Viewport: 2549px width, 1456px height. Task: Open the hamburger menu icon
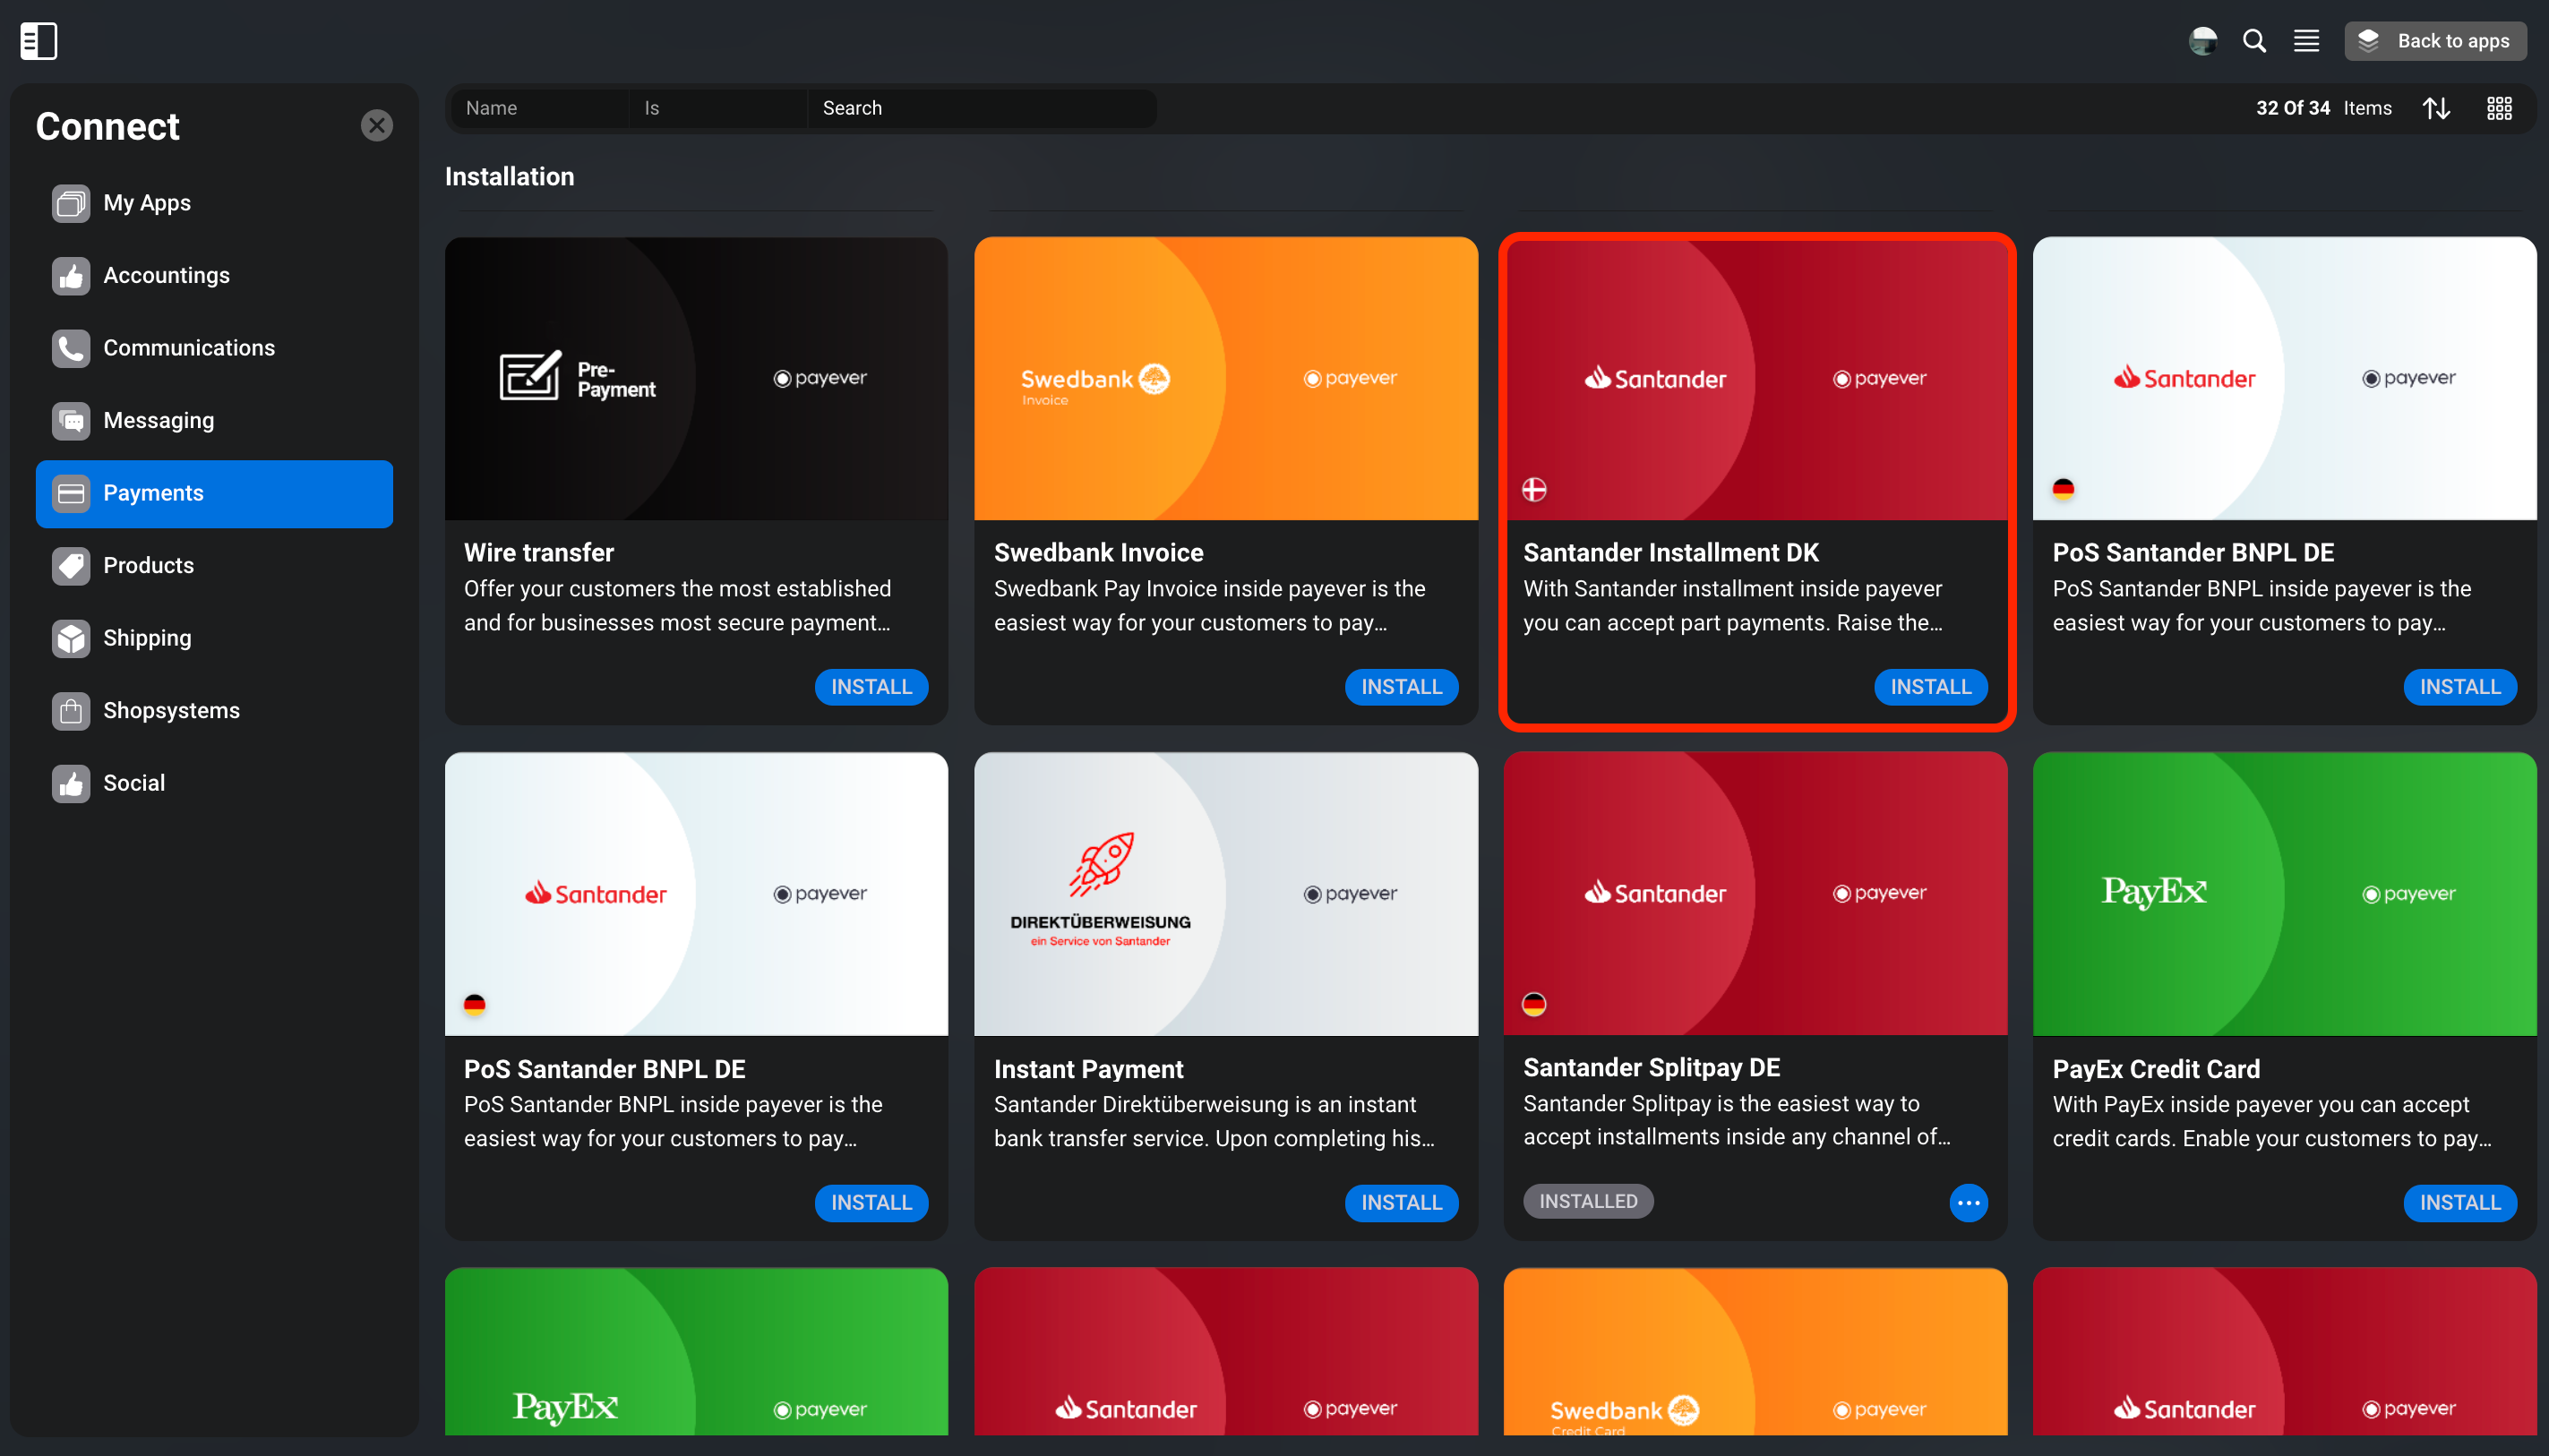pos(2306,41)
